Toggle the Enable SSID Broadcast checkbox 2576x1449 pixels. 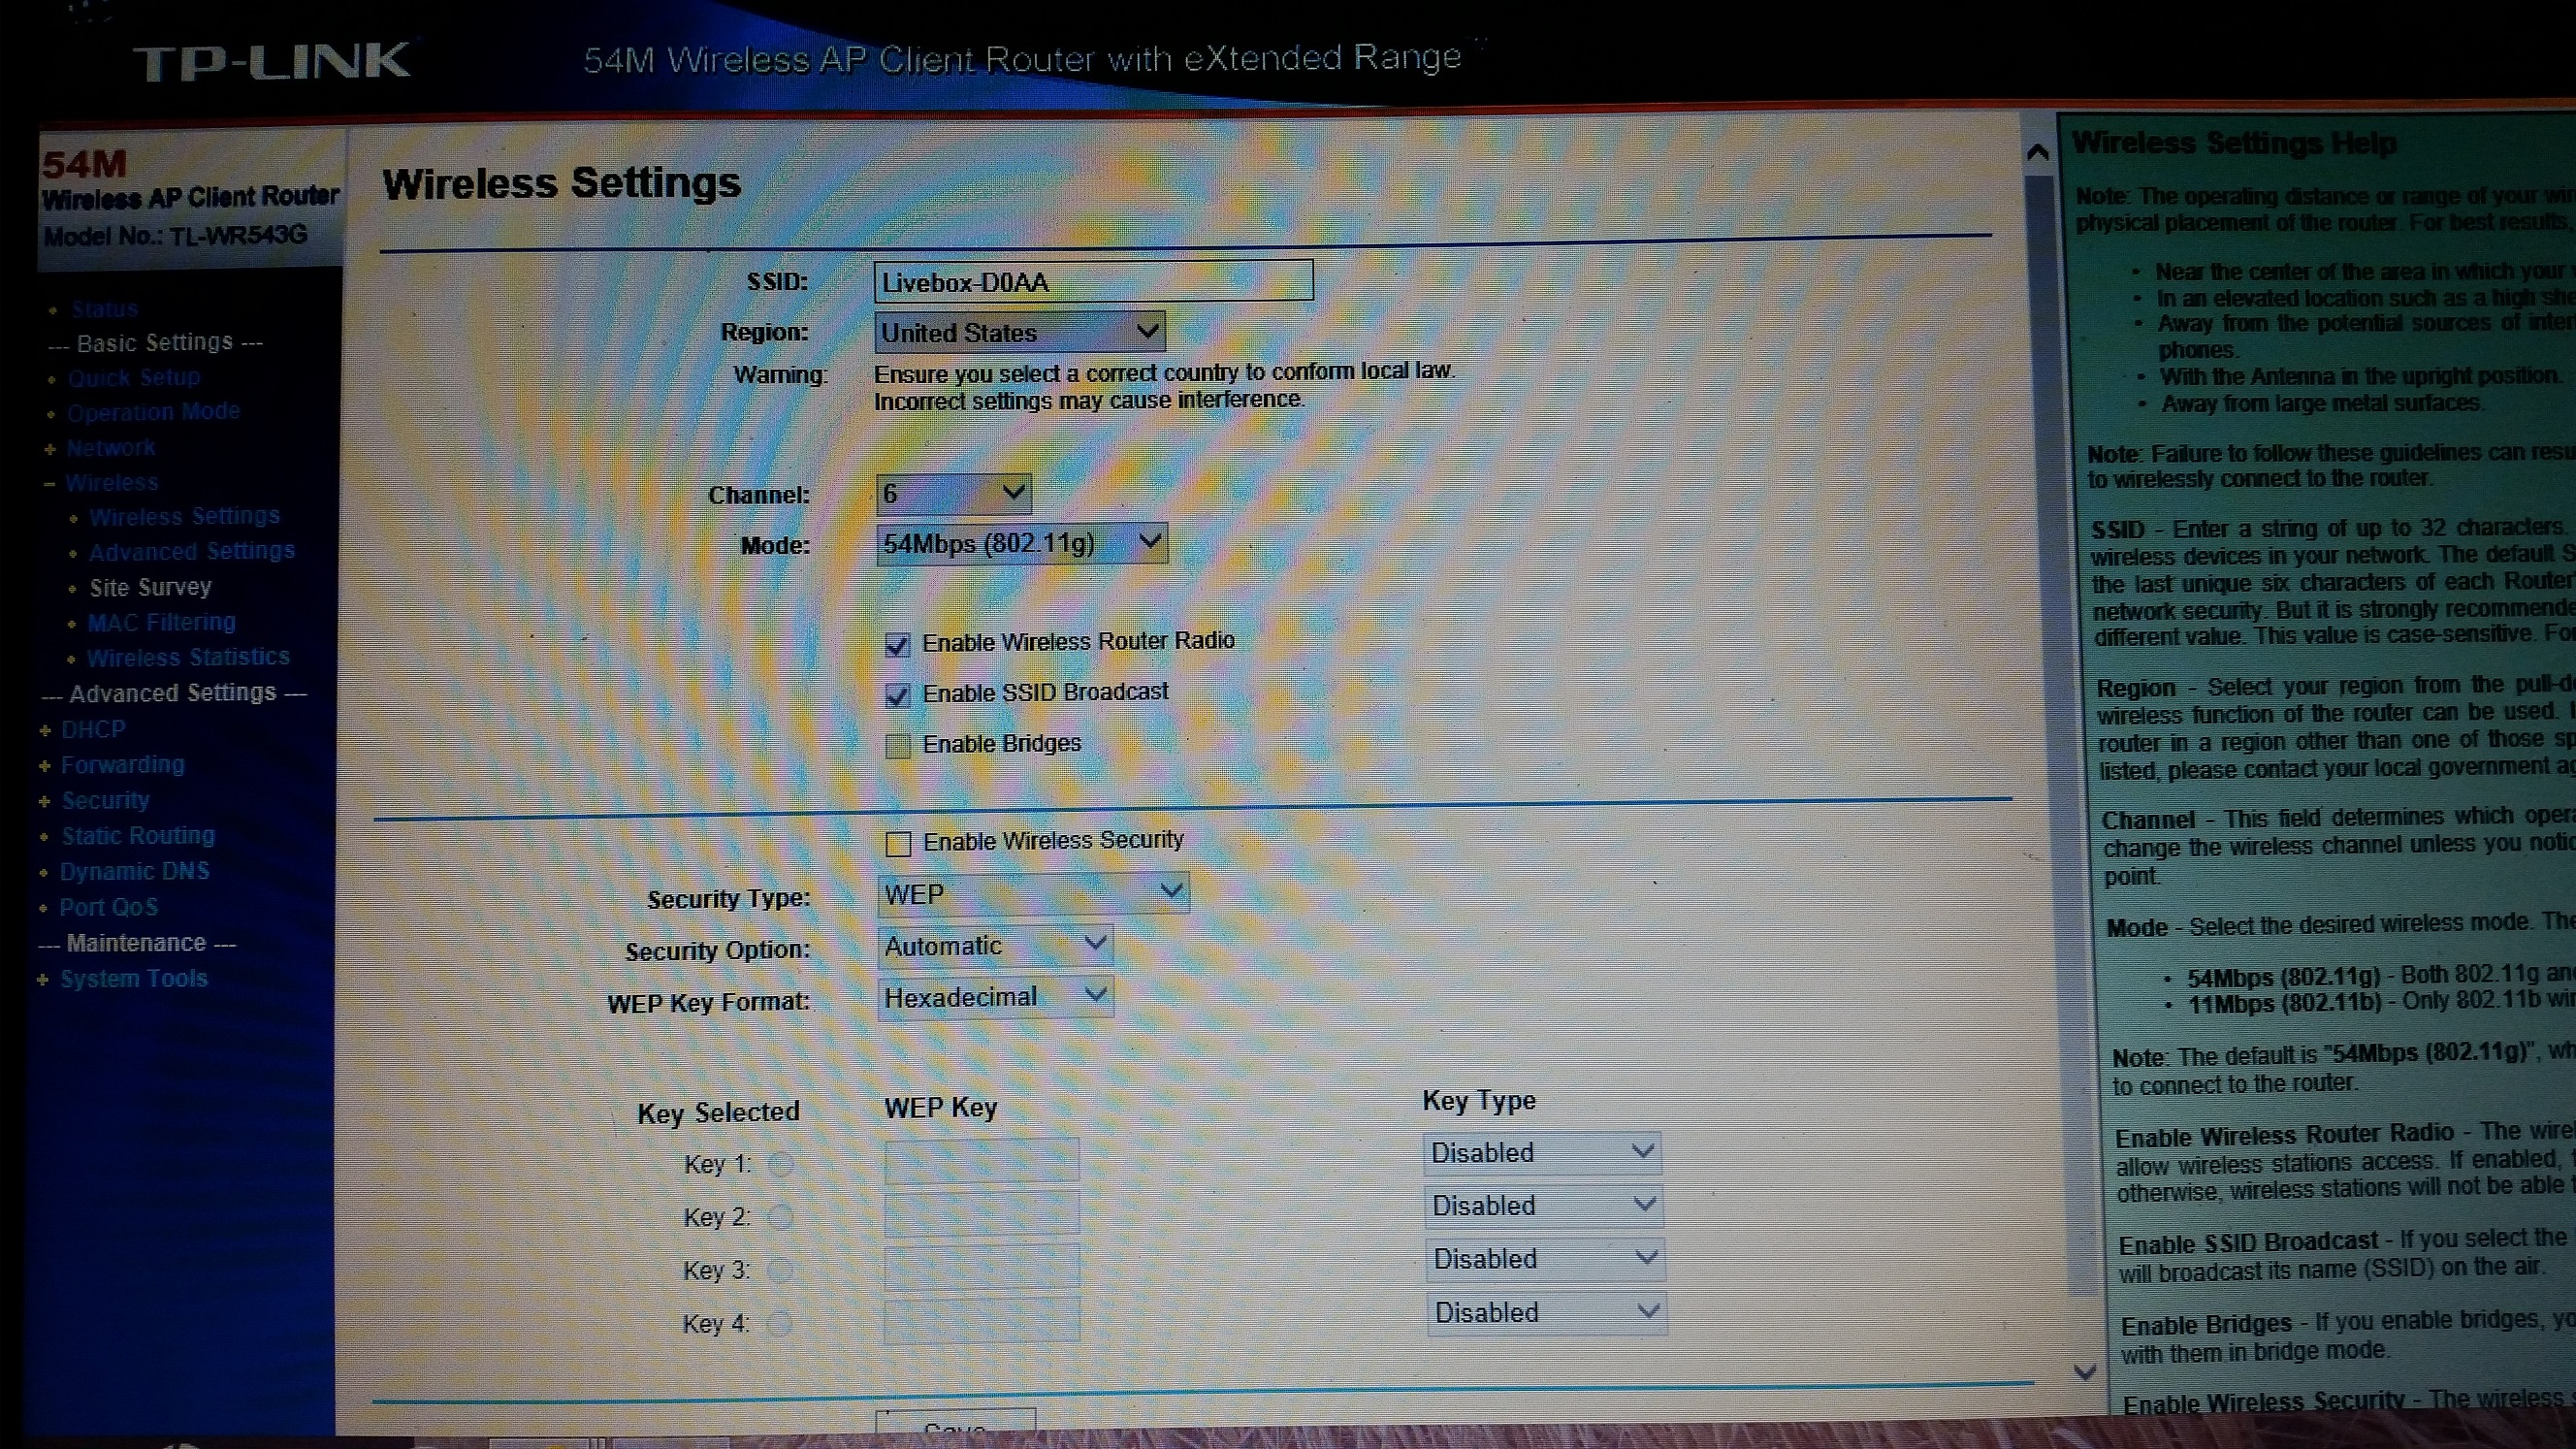click(897, 696)
